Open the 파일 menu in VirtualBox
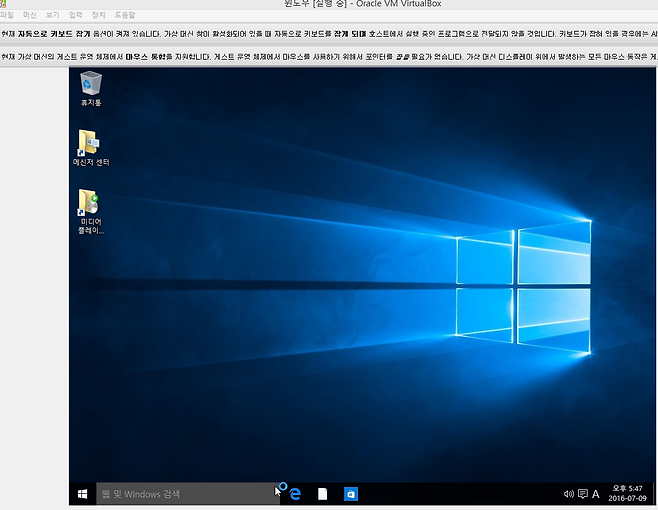Screen dimensions: 658x510 tap(7, 17)
